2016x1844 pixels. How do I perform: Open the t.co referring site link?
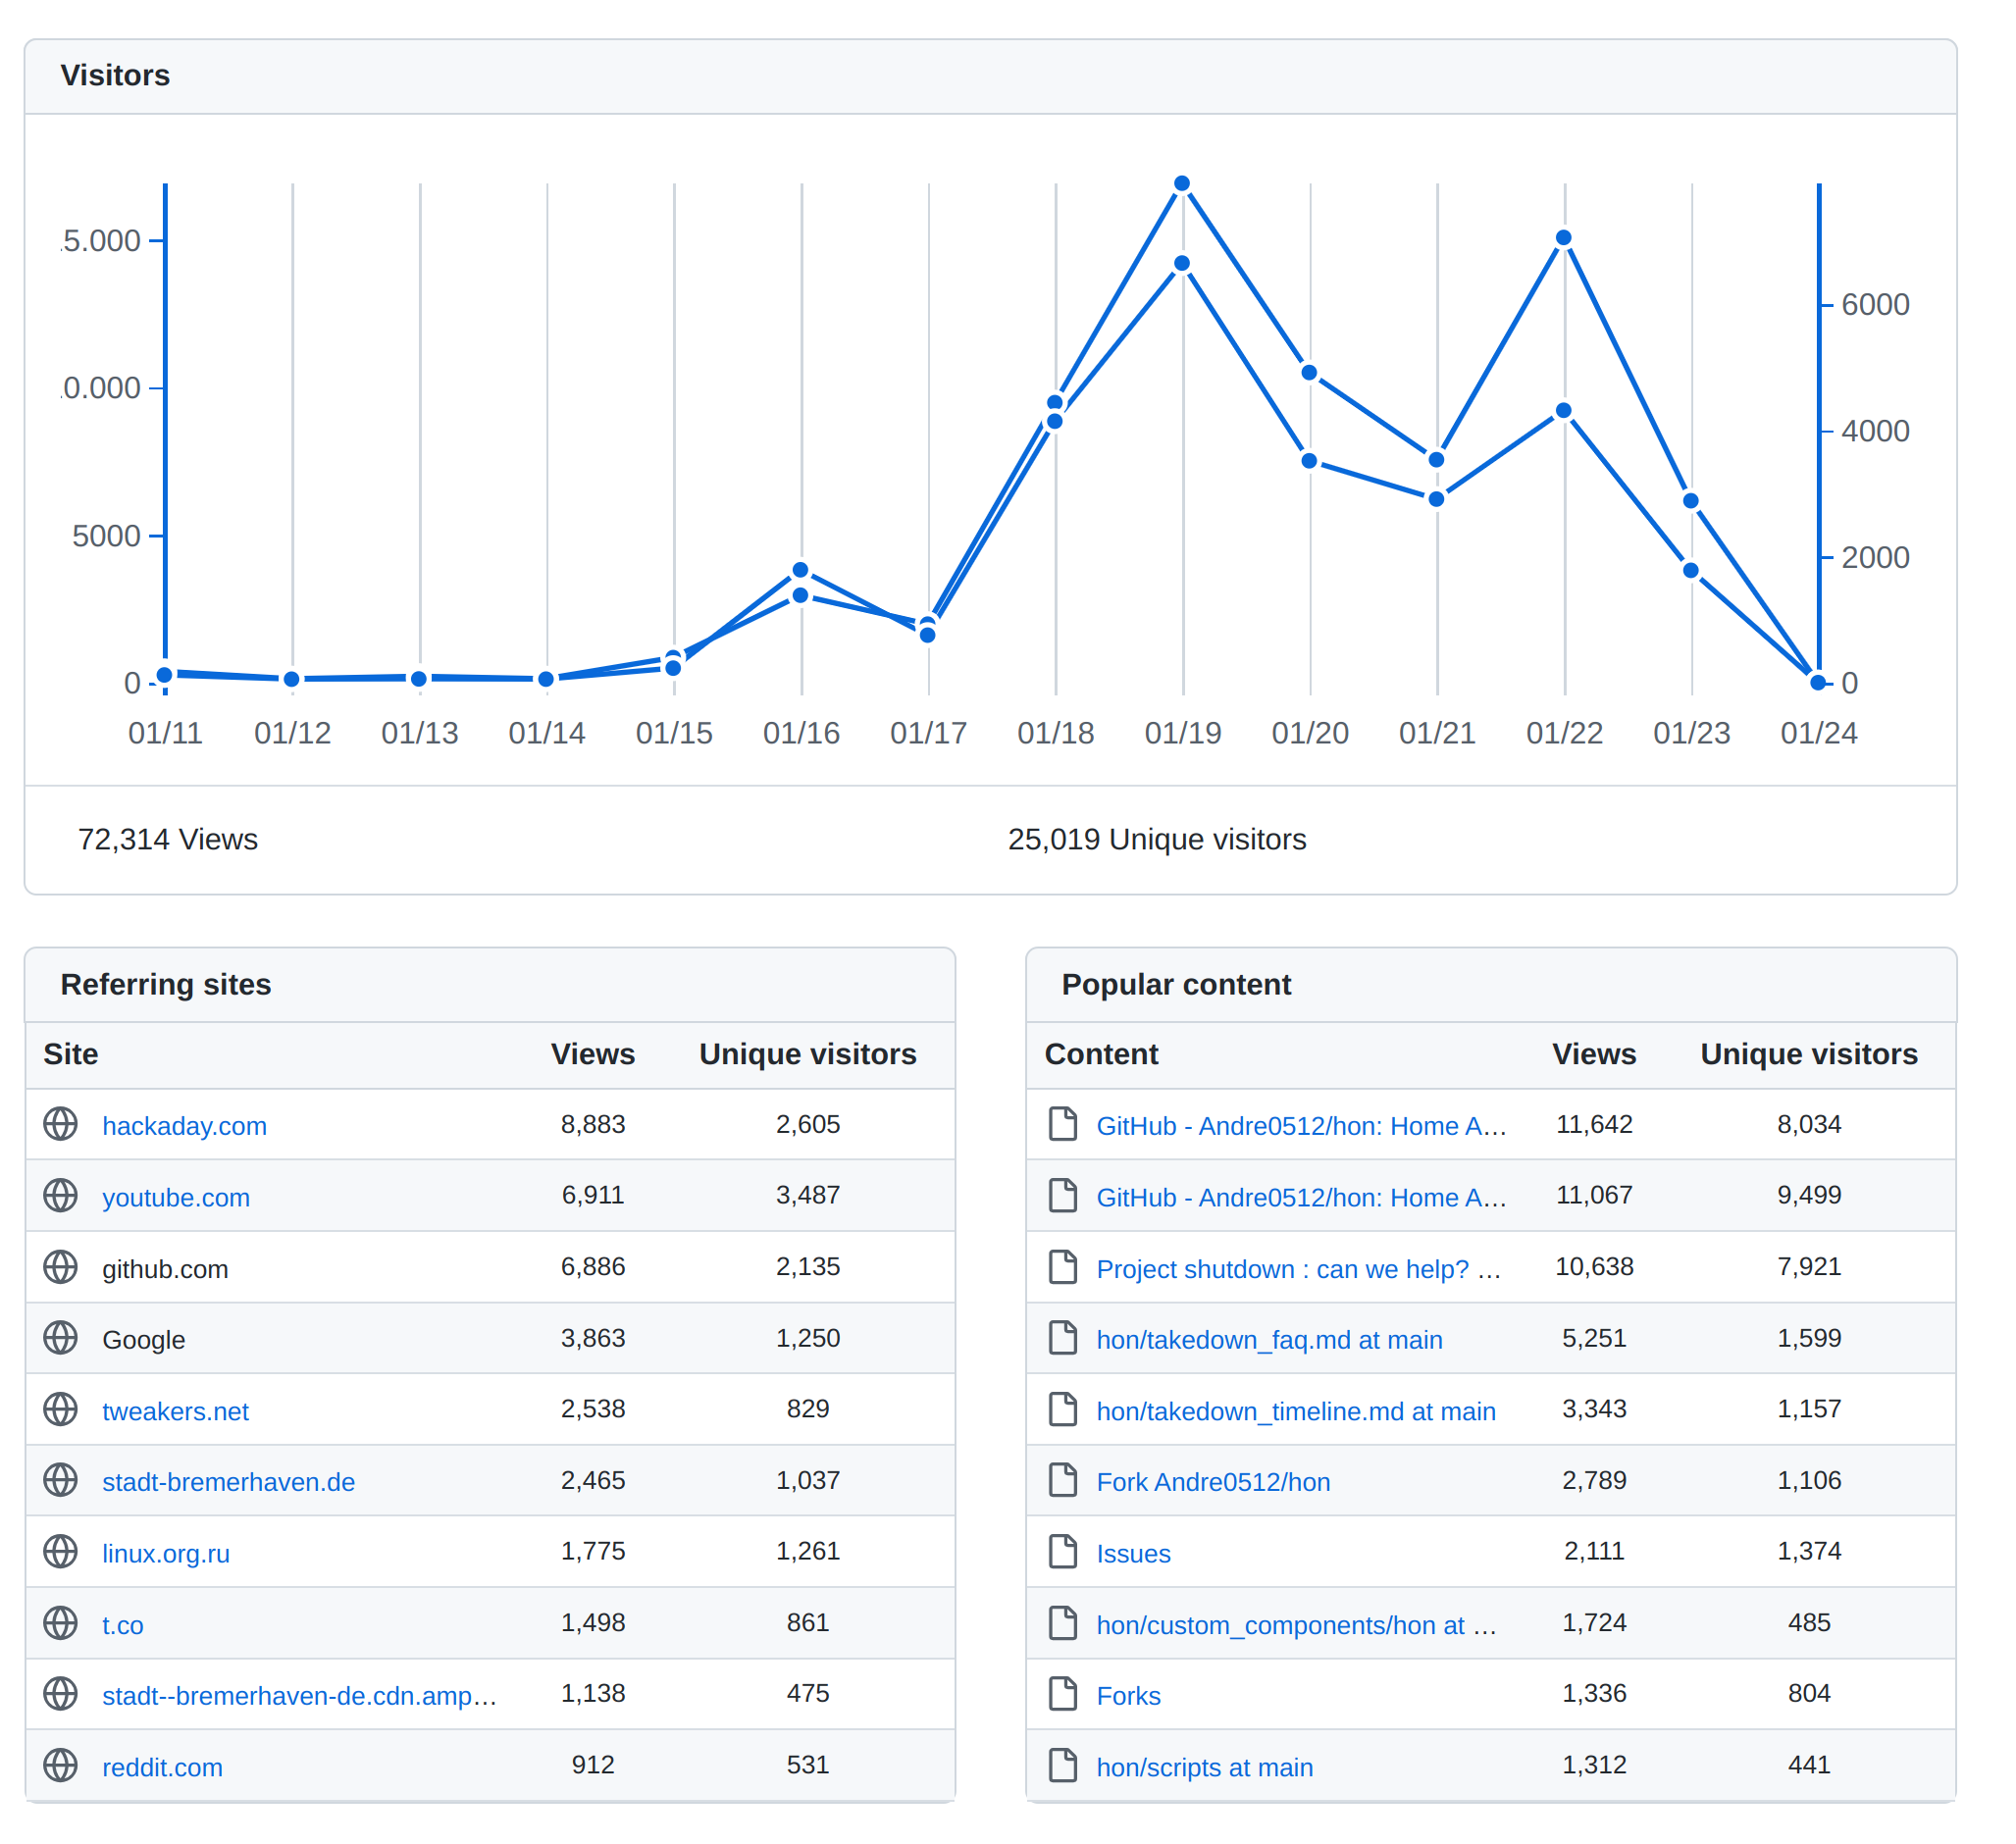(122, 1625)
